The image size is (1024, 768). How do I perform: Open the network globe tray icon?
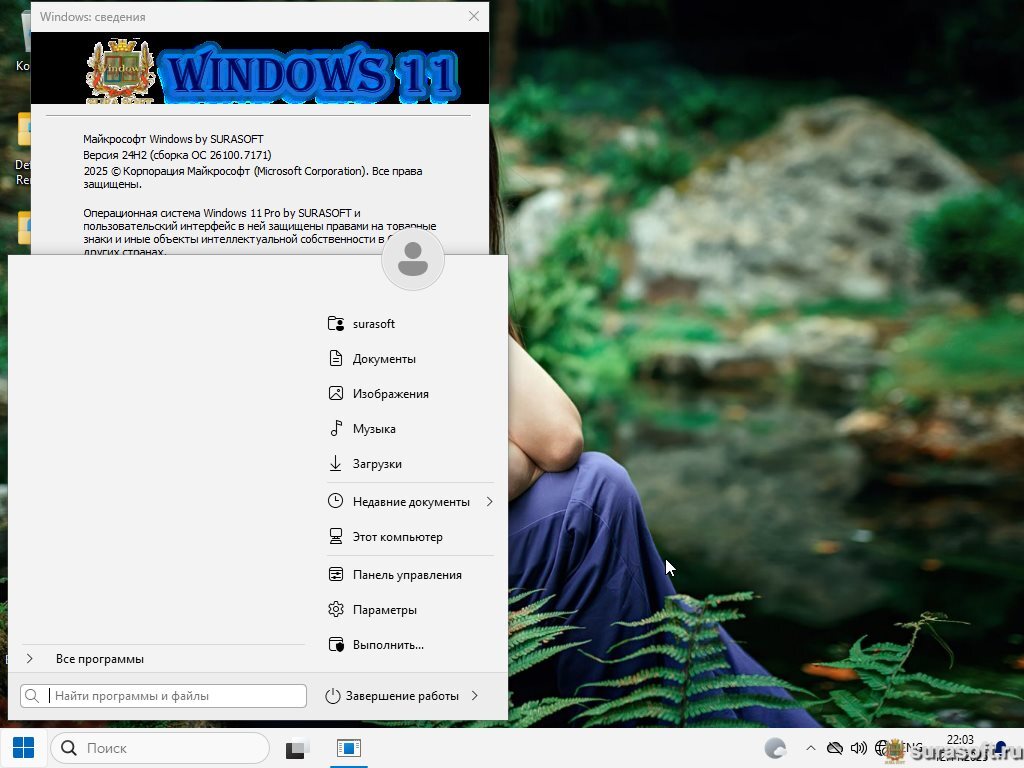(x=882, y=748)
